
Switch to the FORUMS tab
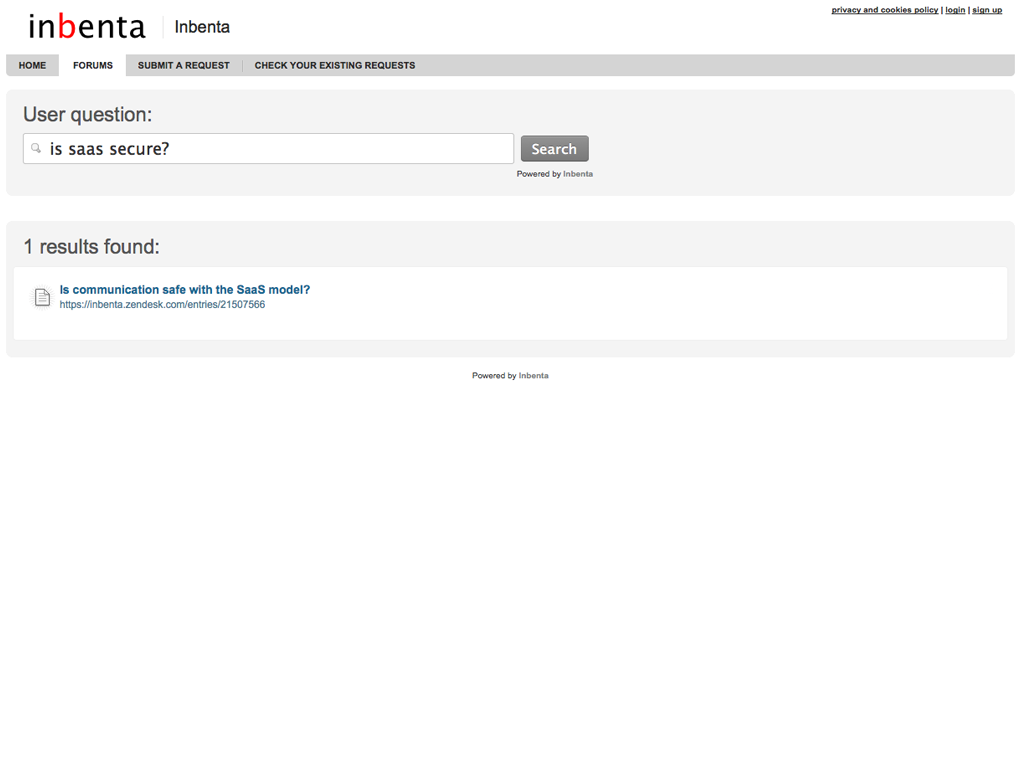(93, 66)
